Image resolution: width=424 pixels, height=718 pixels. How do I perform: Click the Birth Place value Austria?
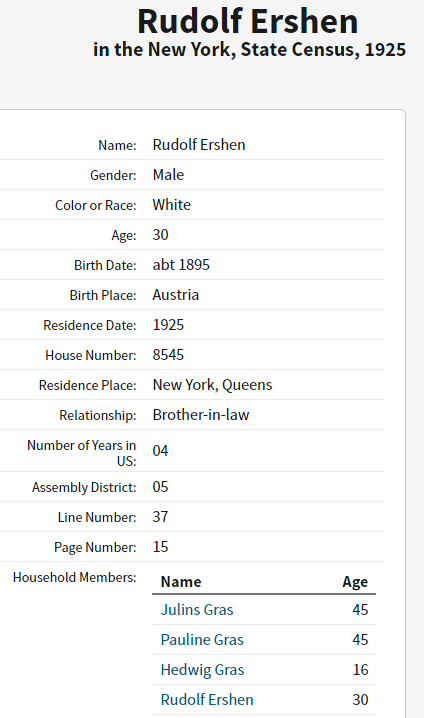175,294
